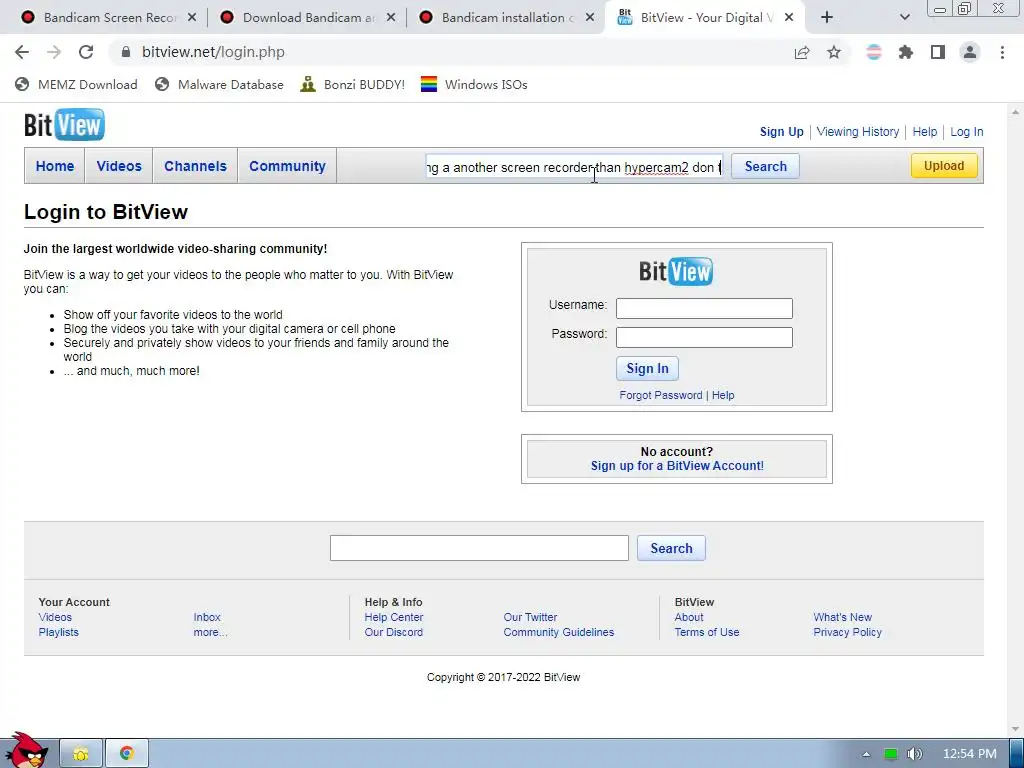Click the footer search input

479,548
